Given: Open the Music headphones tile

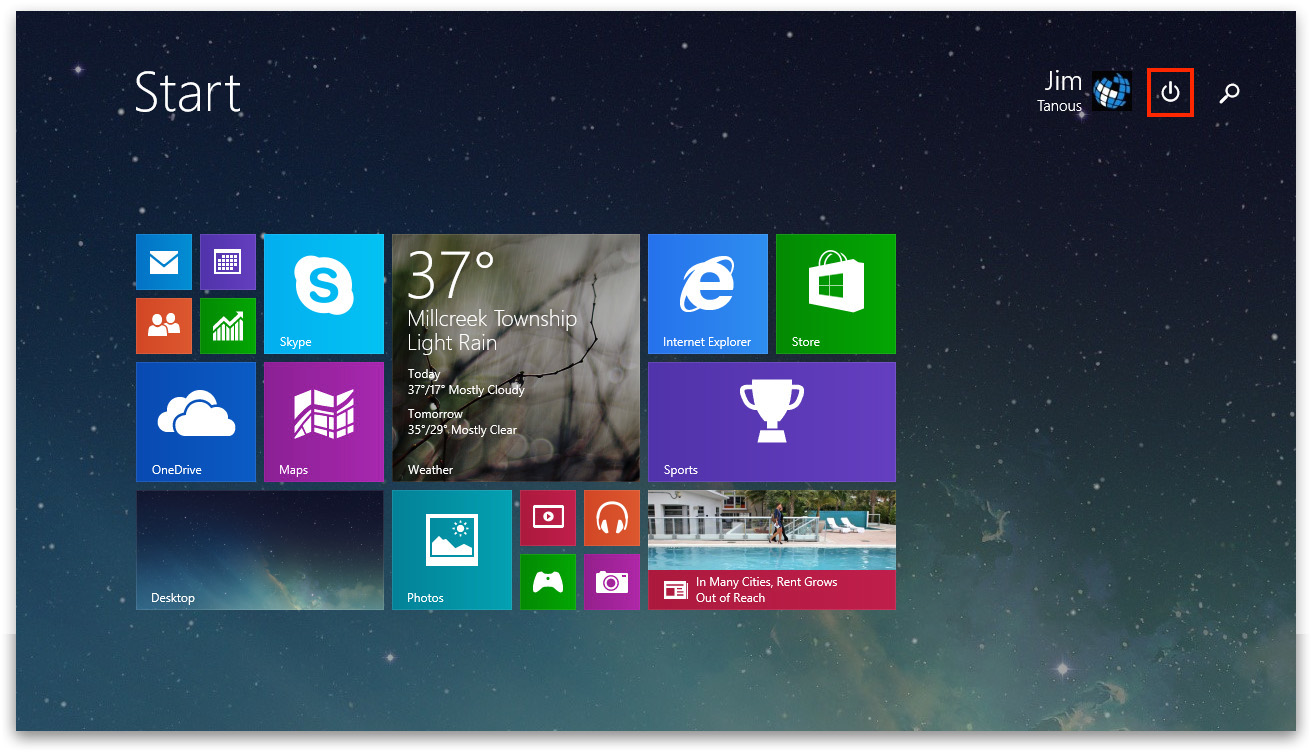Looking at the screenshot, I should click(x=612, y=518).
